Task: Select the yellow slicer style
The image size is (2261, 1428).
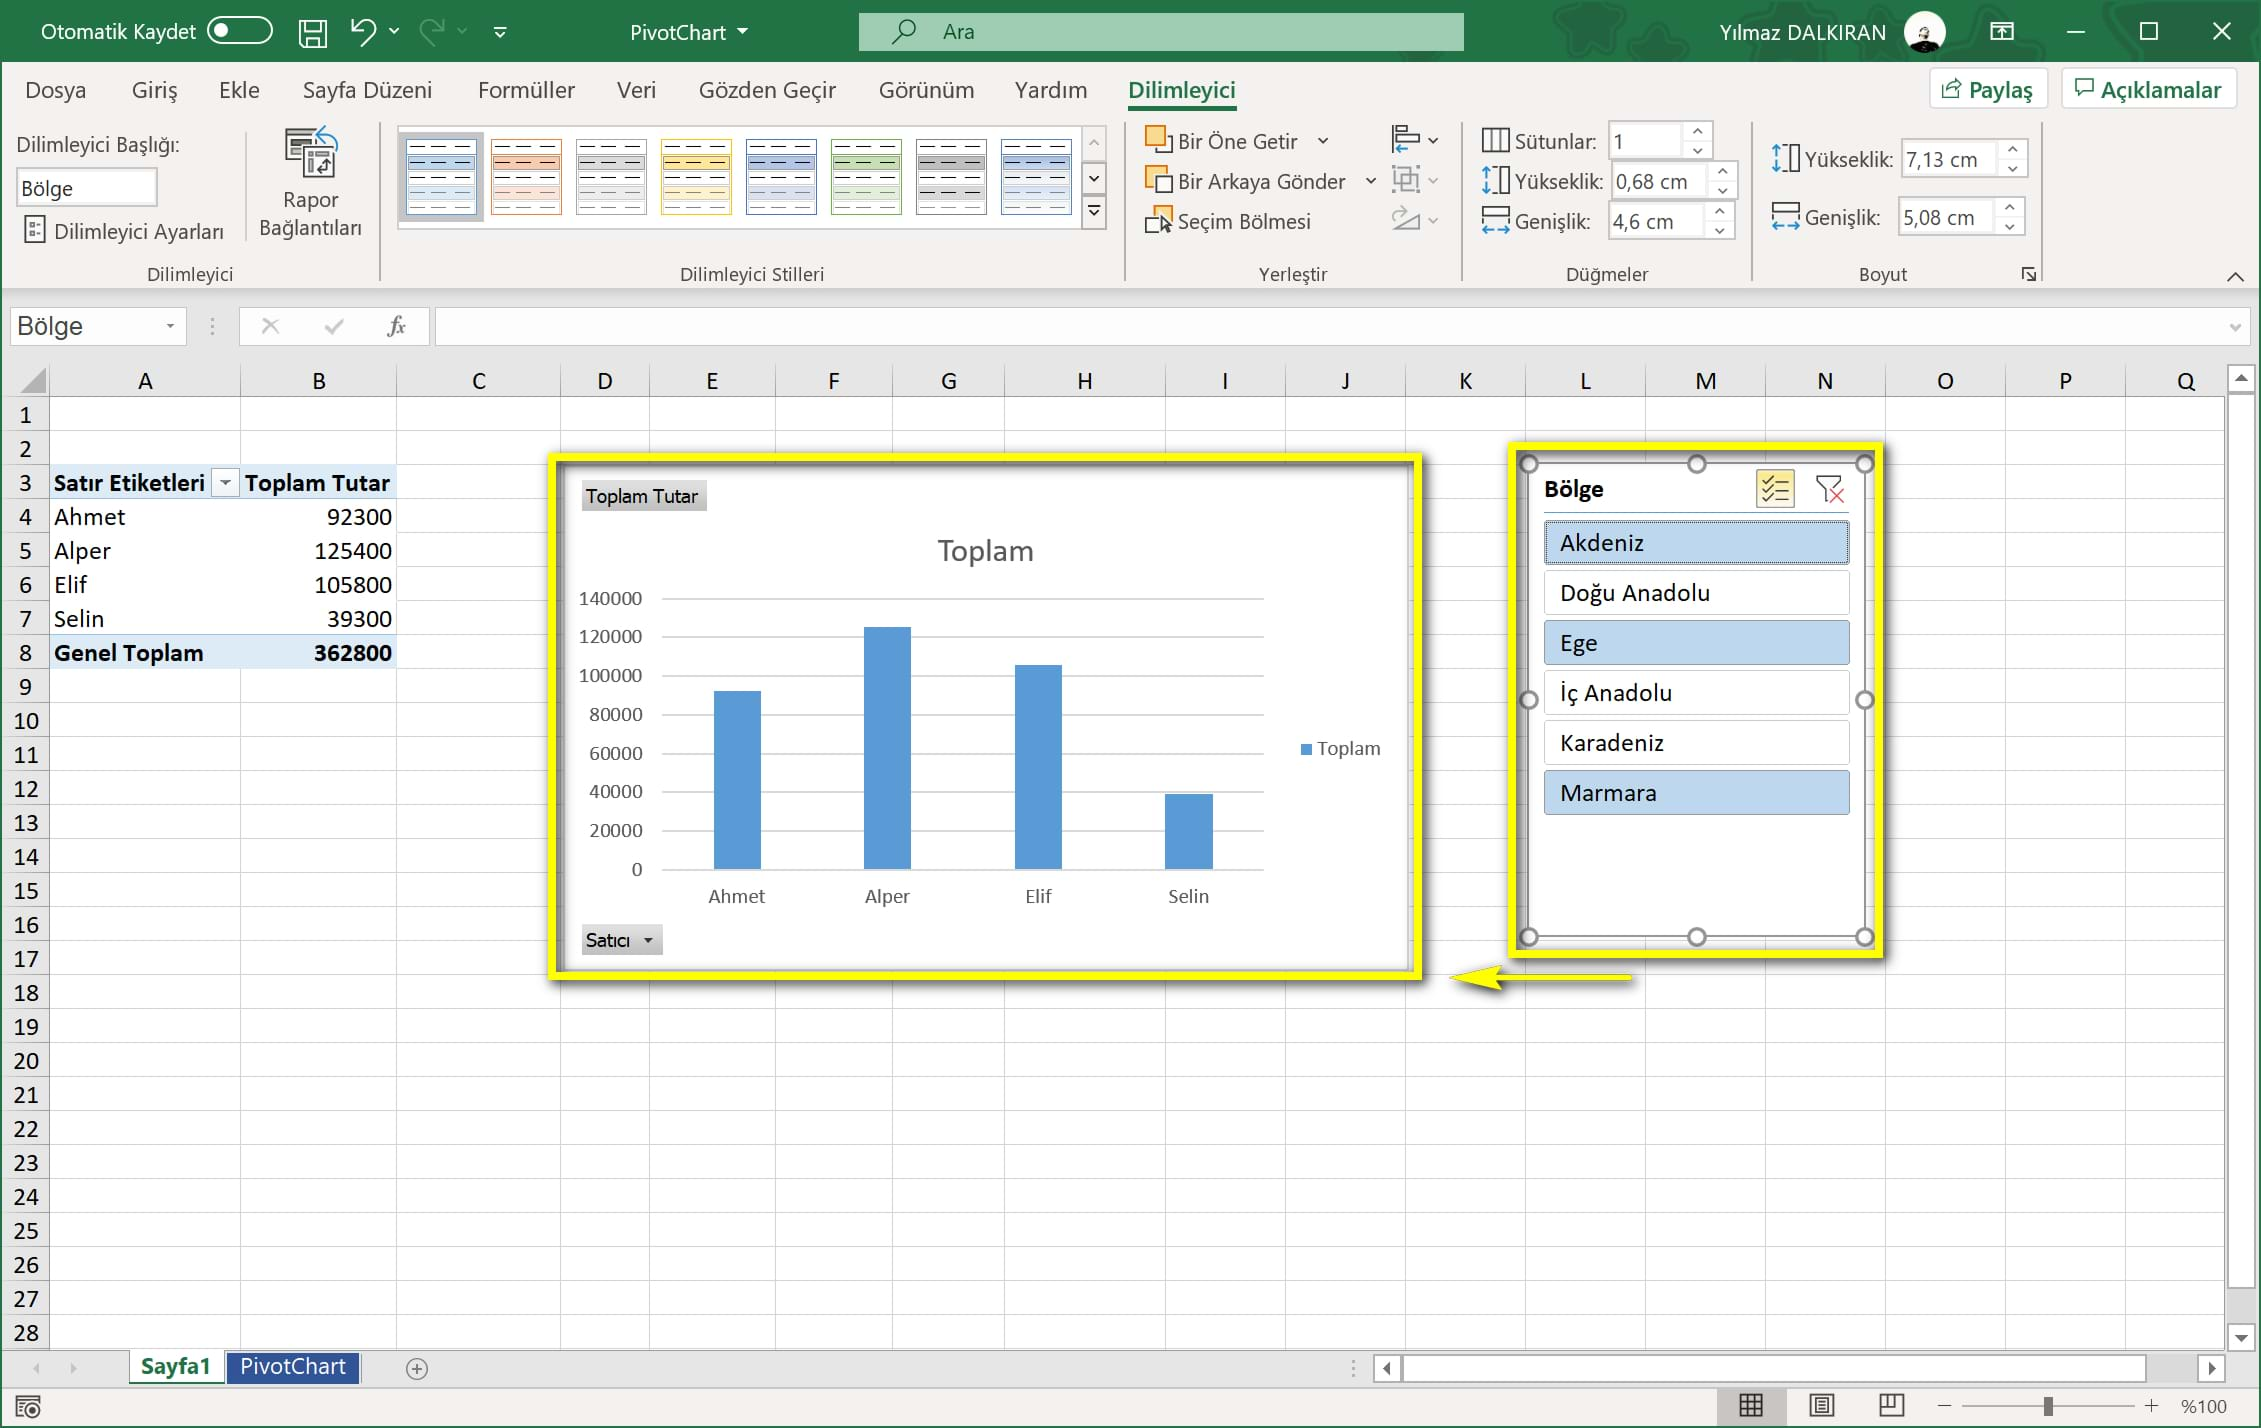Action: pyautogui.click(x=696, y=177)
